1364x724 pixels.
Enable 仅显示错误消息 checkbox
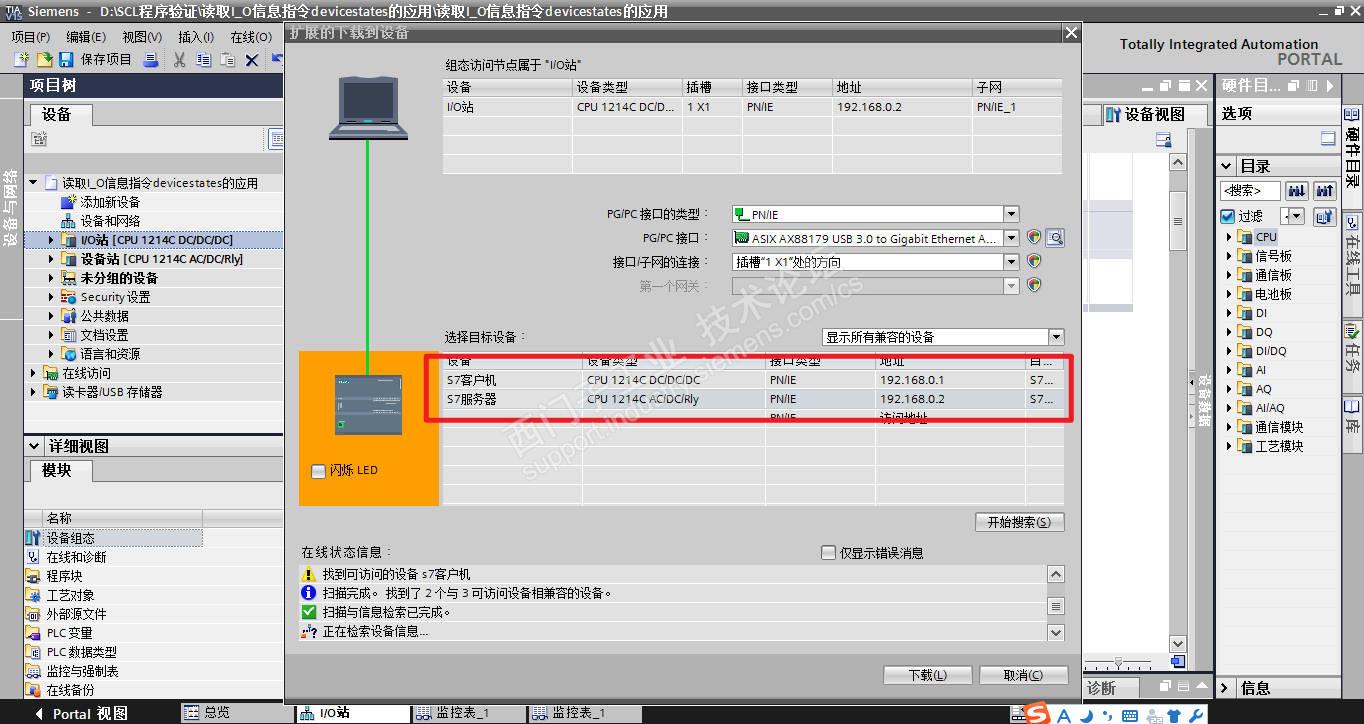(x=828, y=552)
